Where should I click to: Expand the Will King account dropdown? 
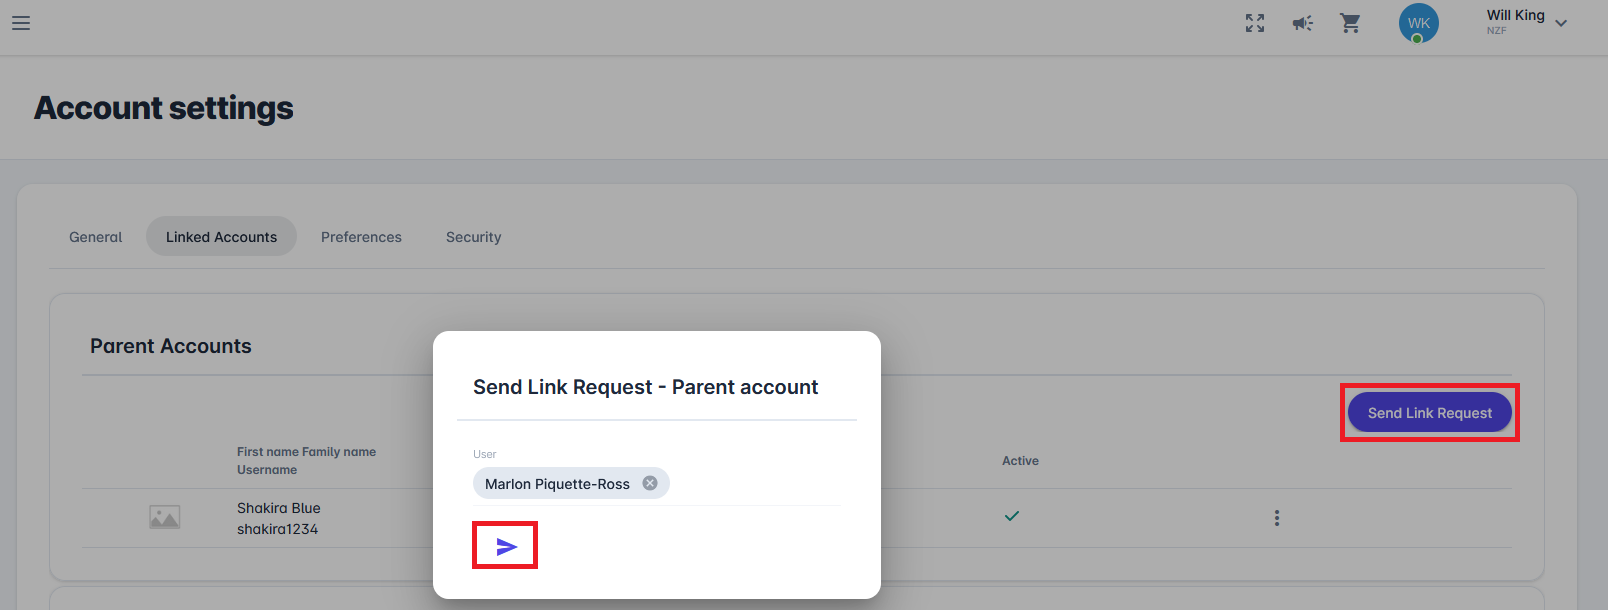(1561, 23)
